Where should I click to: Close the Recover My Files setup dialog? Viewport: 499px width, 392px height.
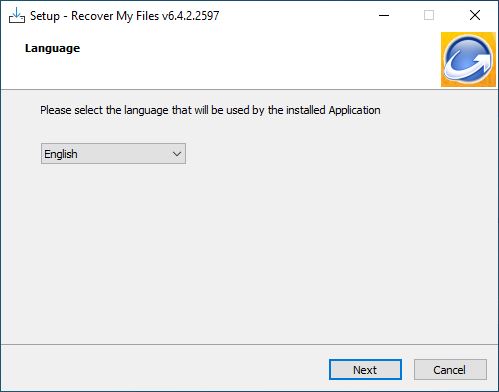pyautogui.click(x=475, y=15)
